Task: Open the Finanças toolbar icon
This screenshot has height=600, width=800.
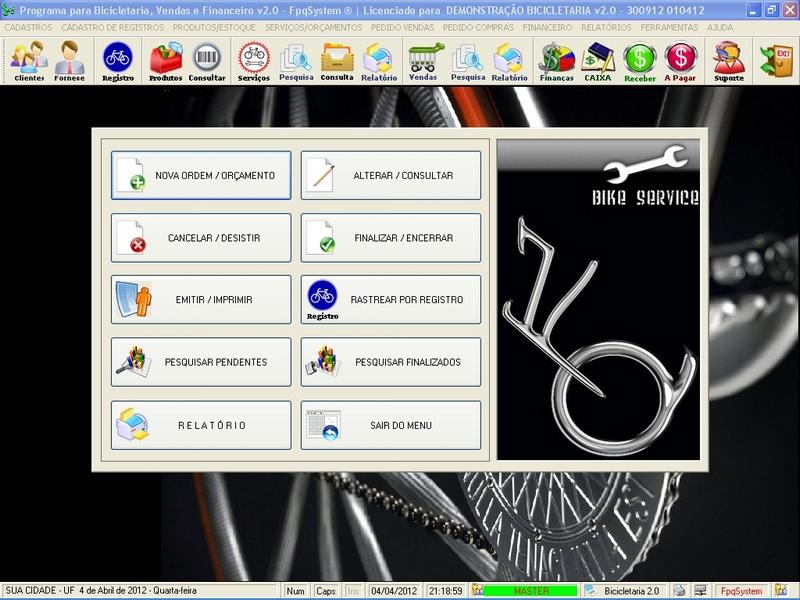Action: [x=556, y=62]
